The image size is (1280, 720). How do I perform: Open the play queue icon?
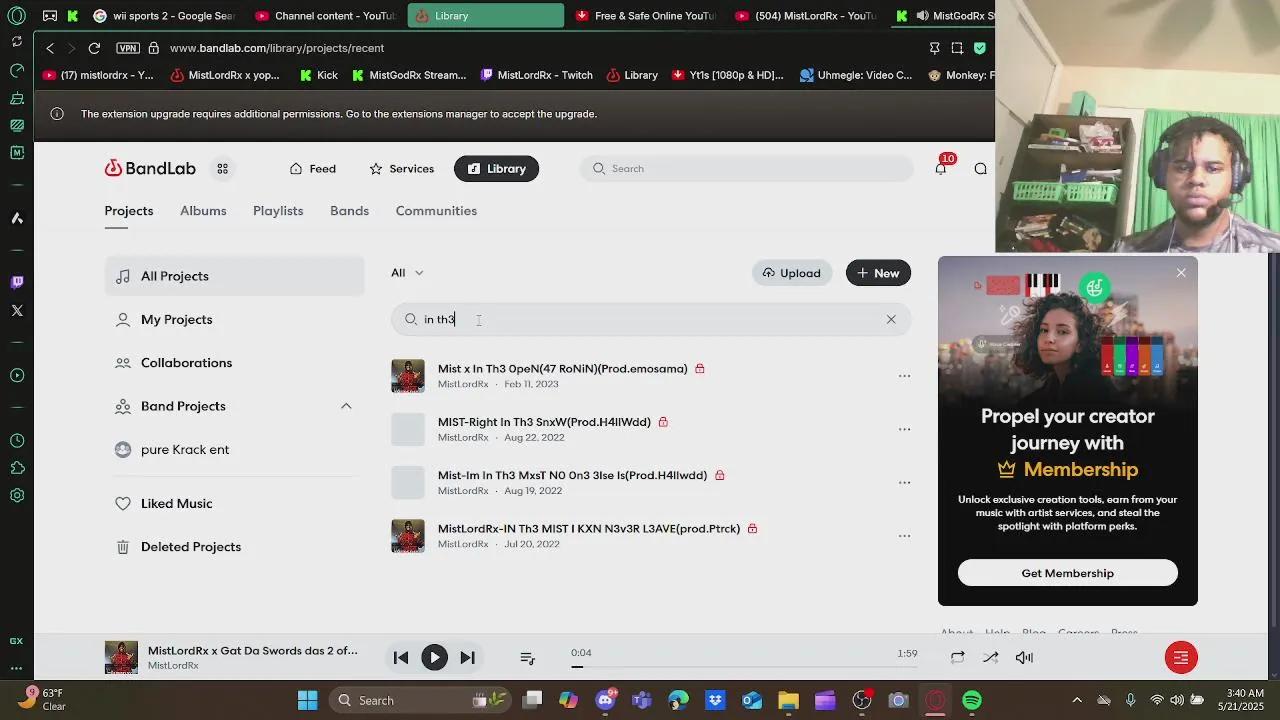tap(528, 658)
